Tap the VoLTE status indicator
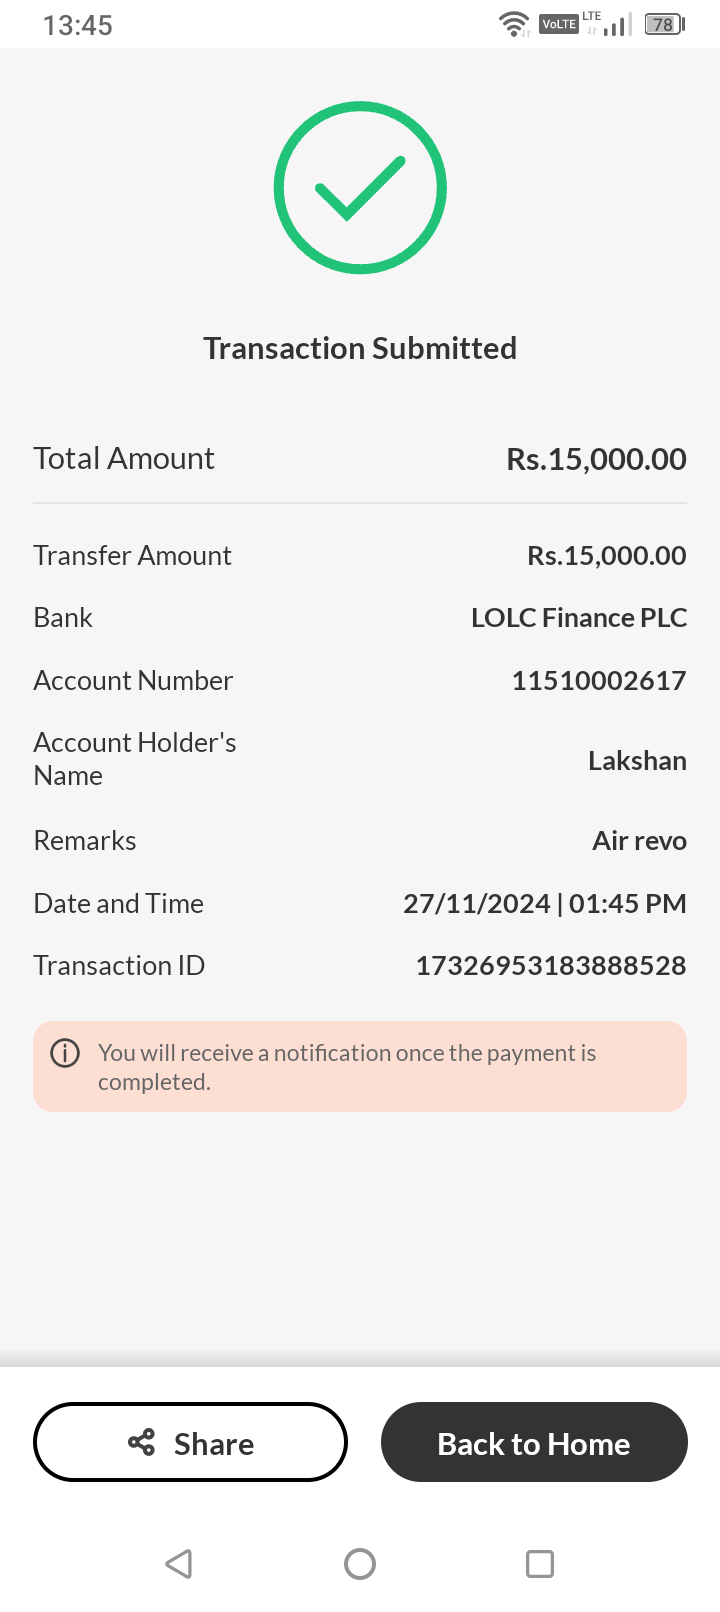 point(559,24)
